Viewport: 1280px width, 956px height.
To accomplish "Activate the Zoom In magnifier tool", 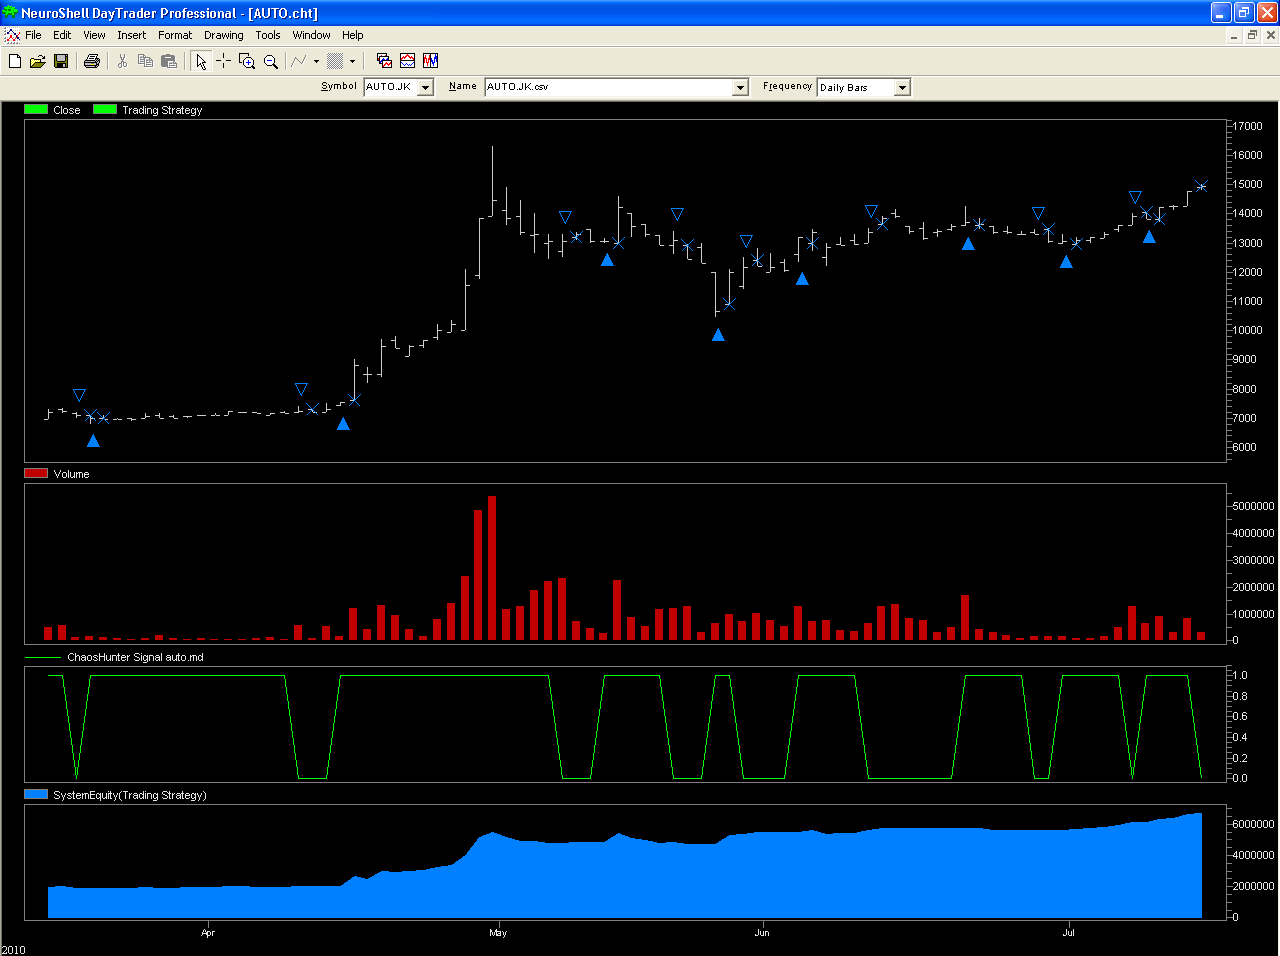I will point(247,61).
